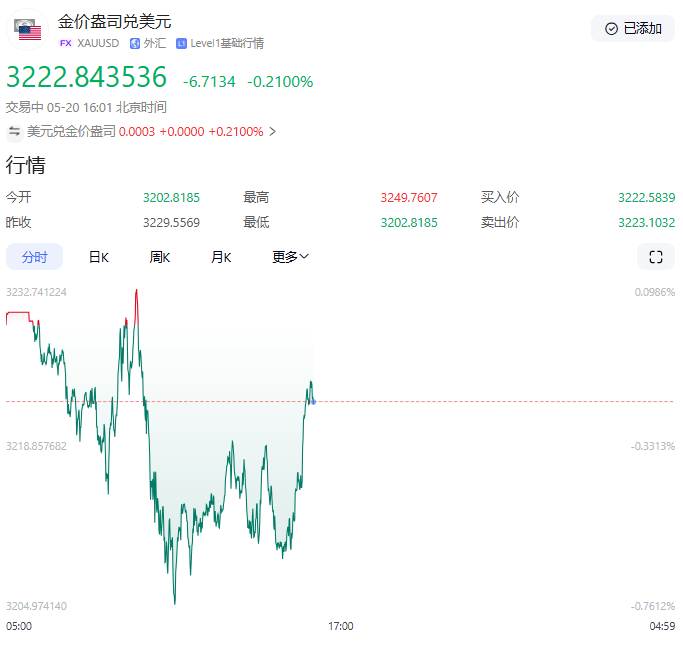
Task: Click the inverse rate value 0.0003
Action: (137, 132)
